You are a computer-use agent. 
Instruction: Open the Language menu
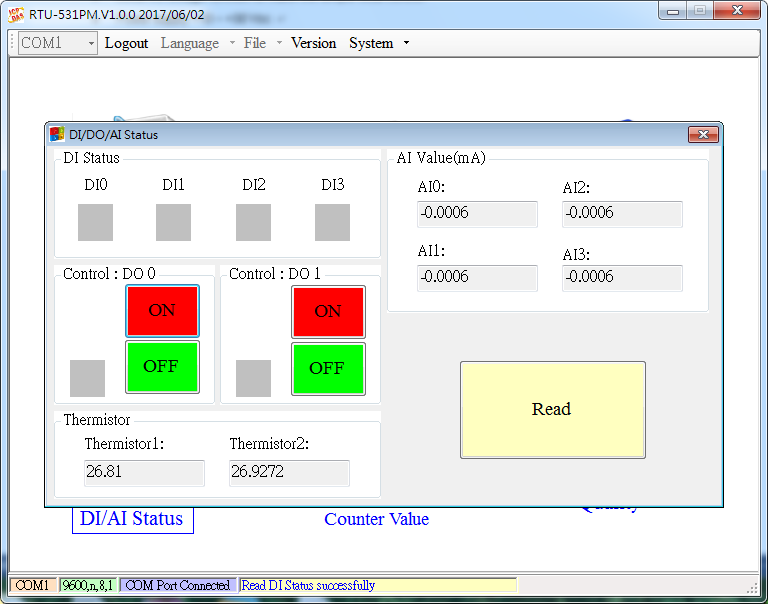(190, 43)
